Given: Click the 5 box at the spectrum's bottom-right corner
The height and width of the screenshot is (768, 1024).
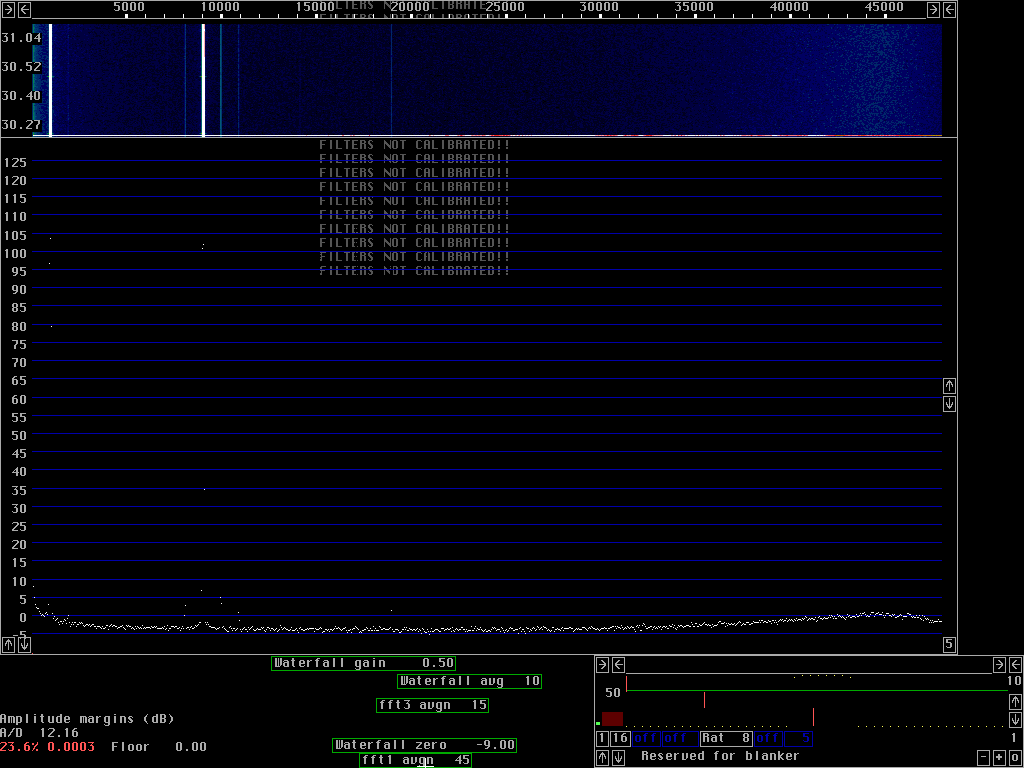Looking at the screenshot, I should (x=950, y=645).
